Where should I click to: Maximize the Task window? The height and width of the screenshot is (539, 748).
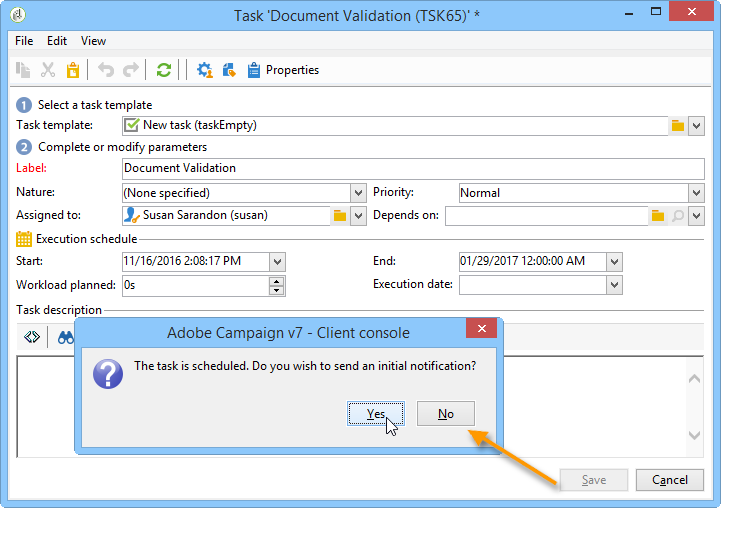click(656, 11)
